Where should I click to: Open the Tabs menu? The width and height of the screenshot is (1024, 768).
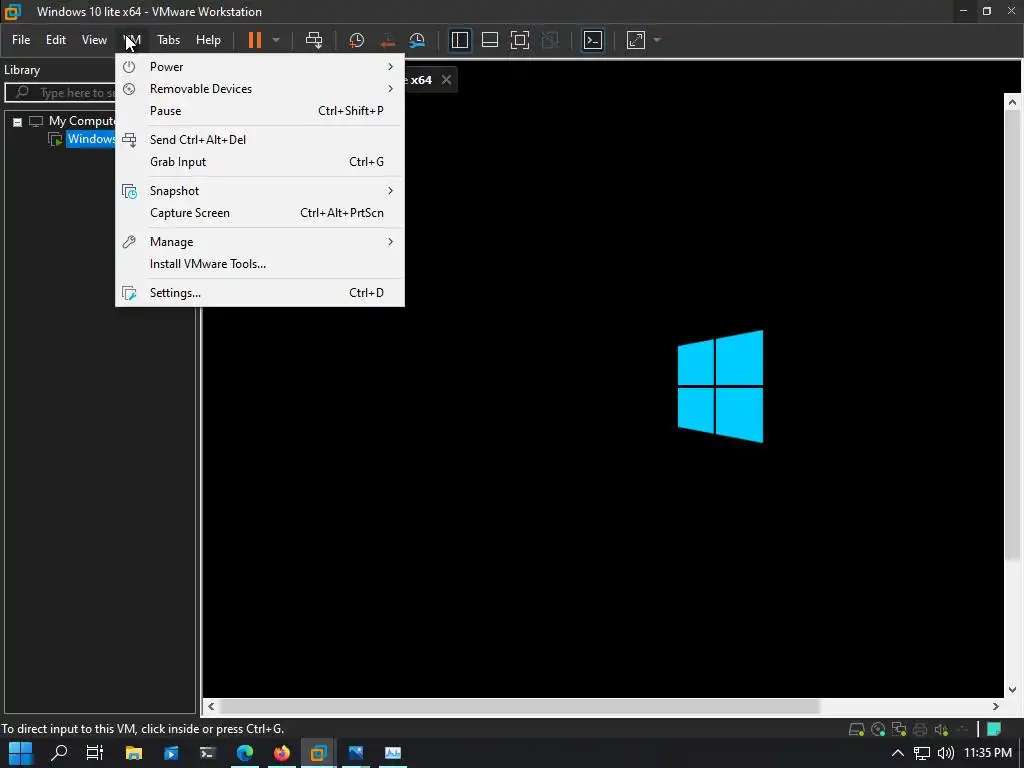coord(168,40)
